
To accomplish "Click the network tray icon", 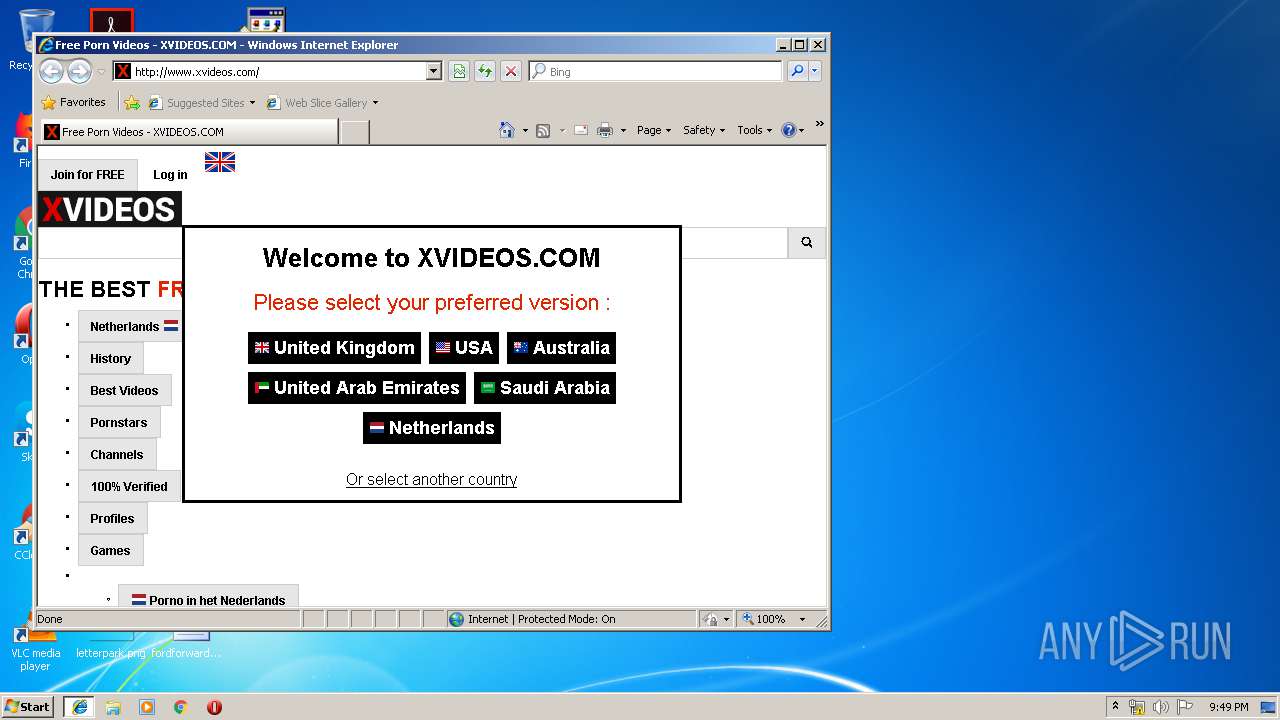I will 1137,707.
